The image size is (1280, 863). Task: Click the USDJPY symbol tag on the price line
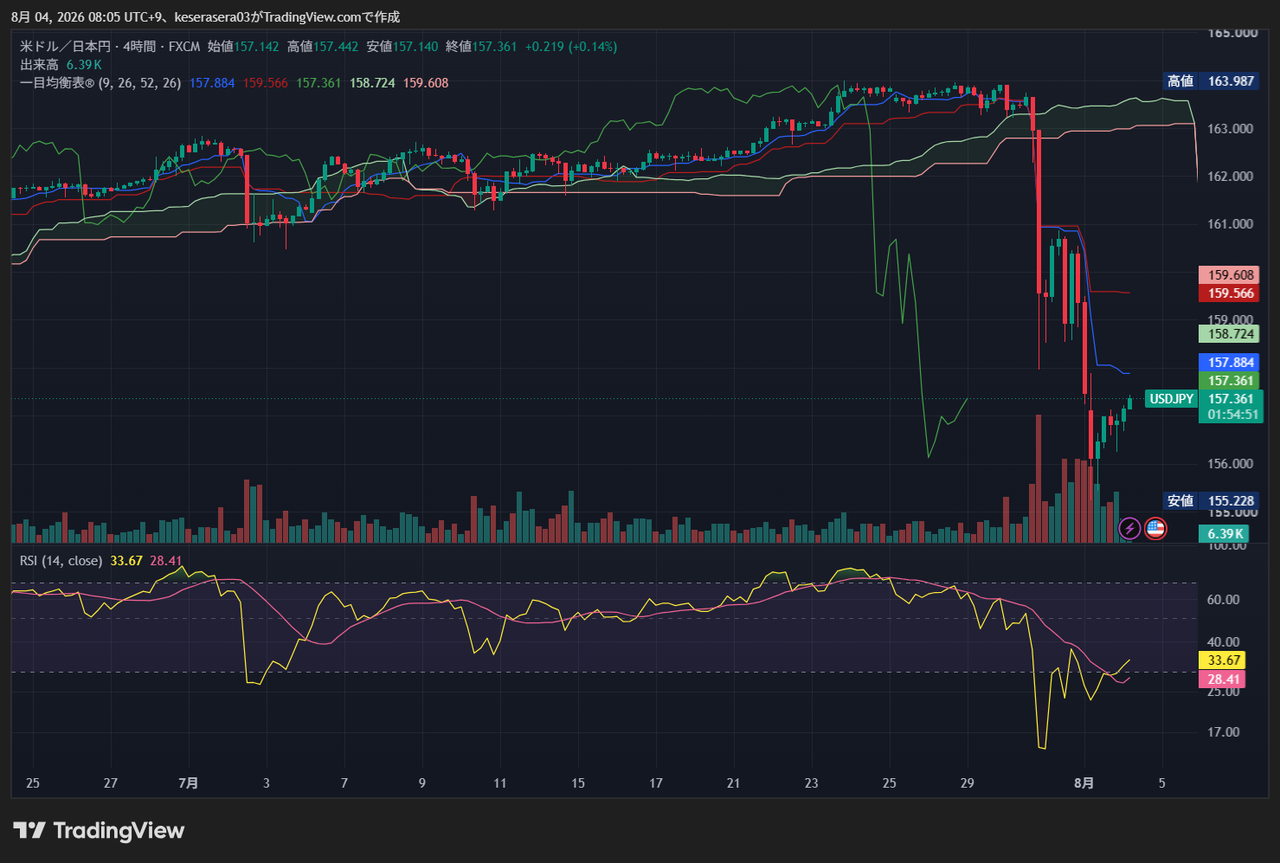click(x=1171, y=399)
